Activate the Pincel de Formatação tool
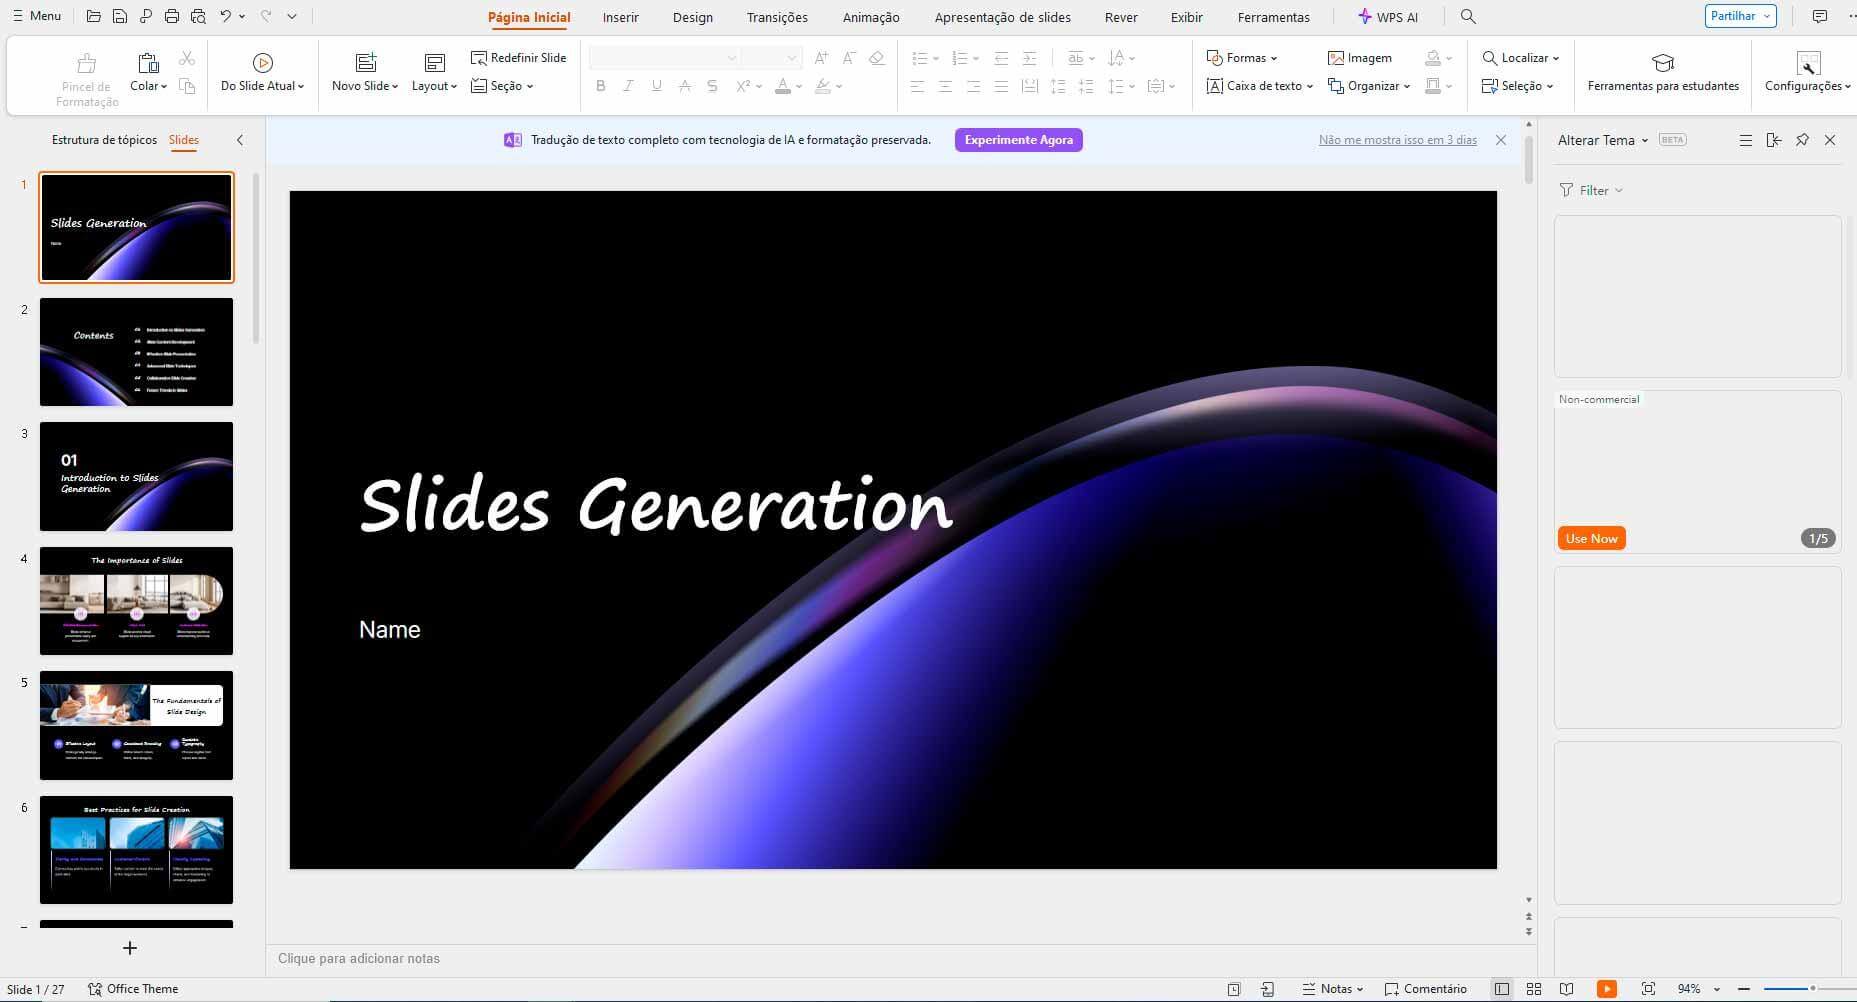 coord(86,70)
